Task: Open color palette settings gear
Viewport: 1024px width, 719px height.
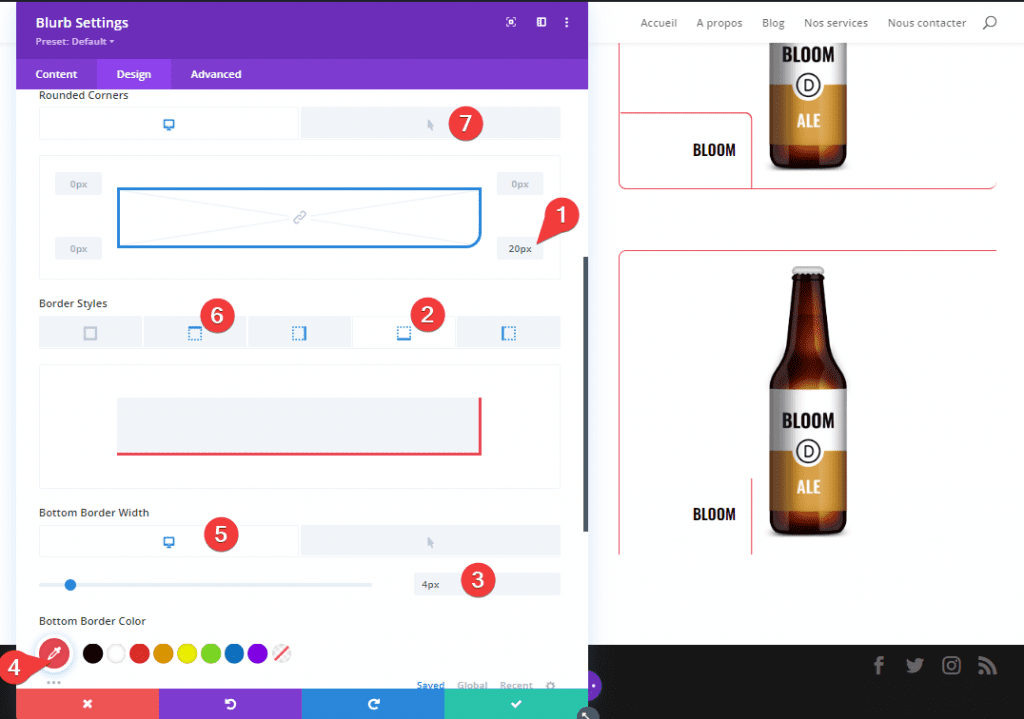Action: [551, 685]
